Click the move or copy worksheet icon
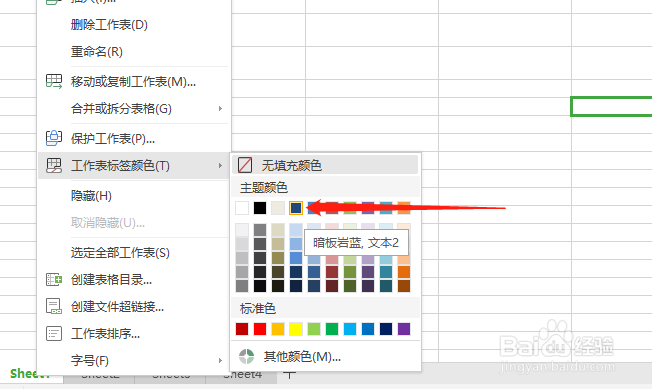 [x=54, y=81]
